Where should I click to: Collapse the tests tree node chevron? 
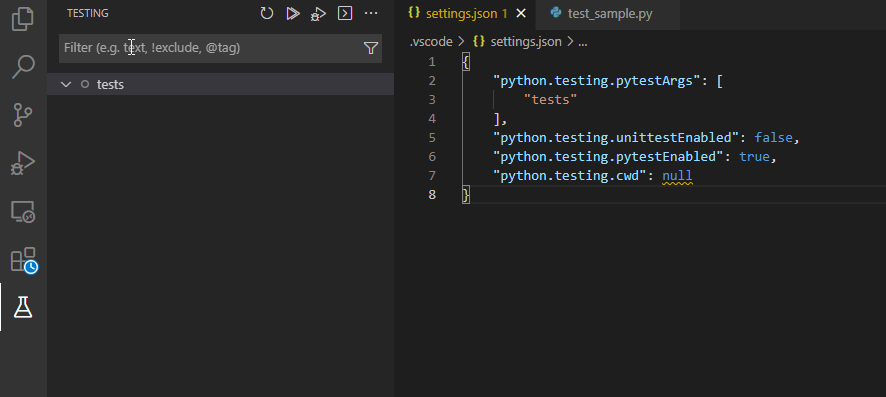pos(66,84)
